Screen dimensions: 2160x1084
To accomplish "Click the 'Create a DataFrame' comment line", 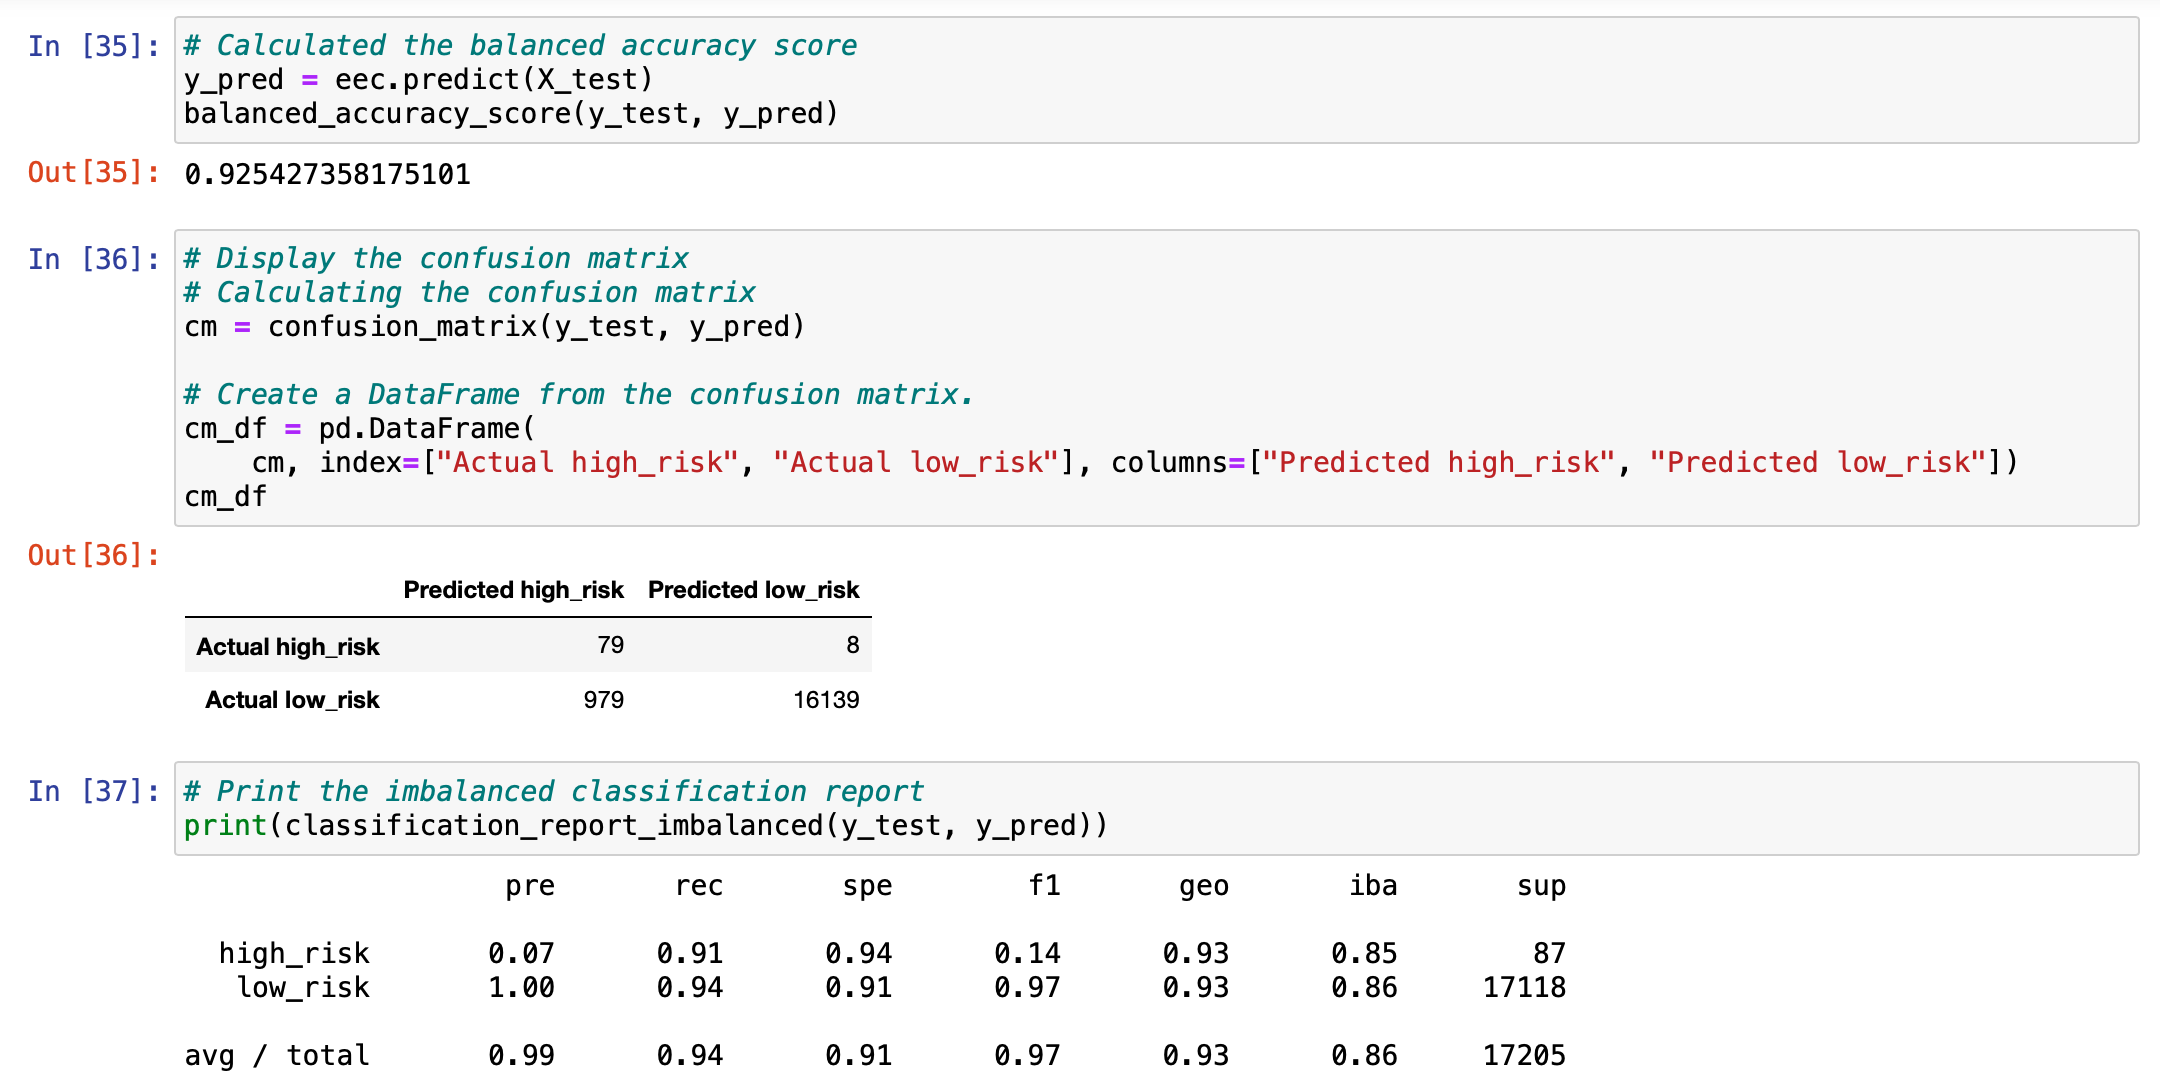I will coord(578,395).
